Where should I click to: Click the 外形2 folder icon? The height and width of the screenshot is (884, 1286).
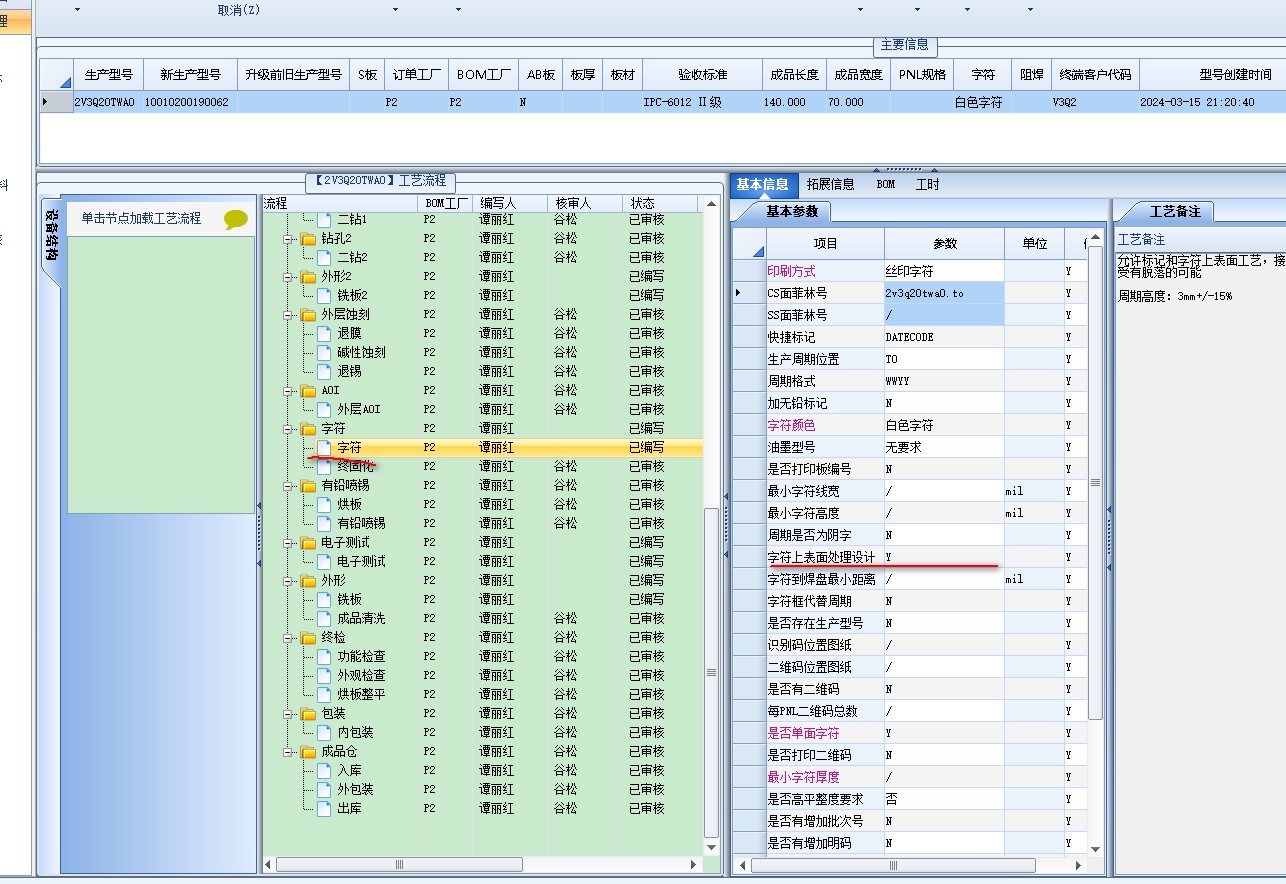point(308,277)
